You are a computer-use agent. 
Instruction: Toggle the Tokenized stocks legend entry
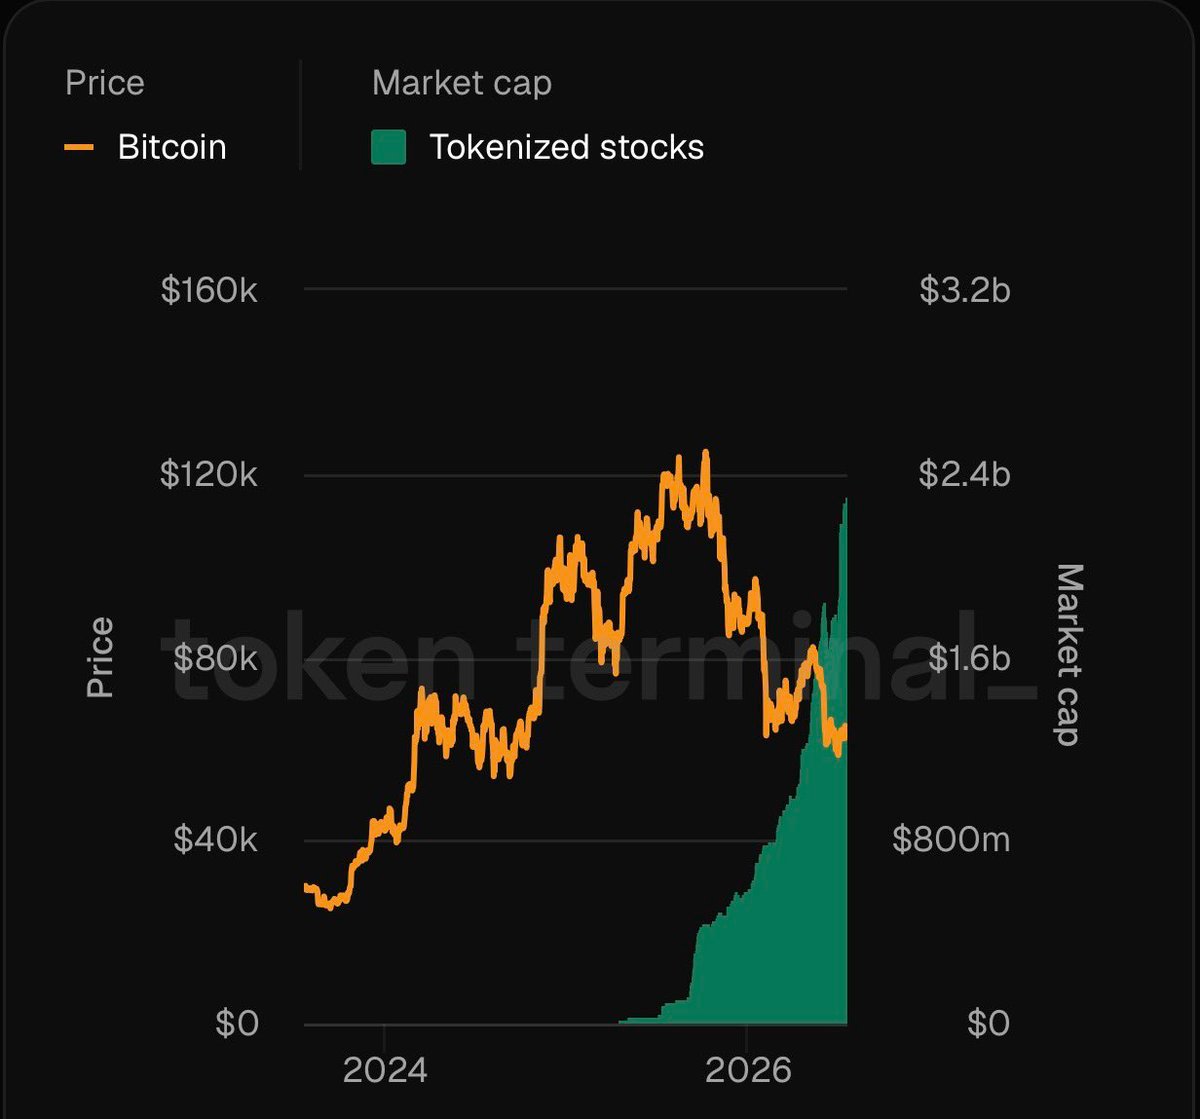coord(537,147)
